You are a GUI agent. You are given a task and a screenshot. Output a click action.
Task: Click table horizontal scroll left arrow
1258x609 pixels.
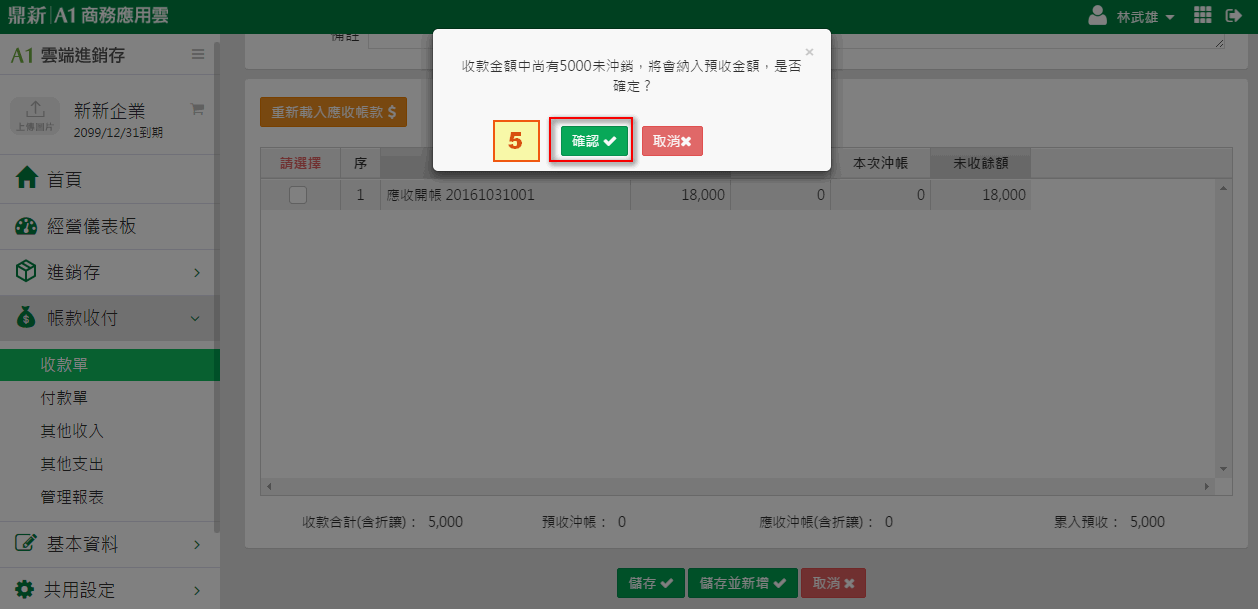(267, 487)
